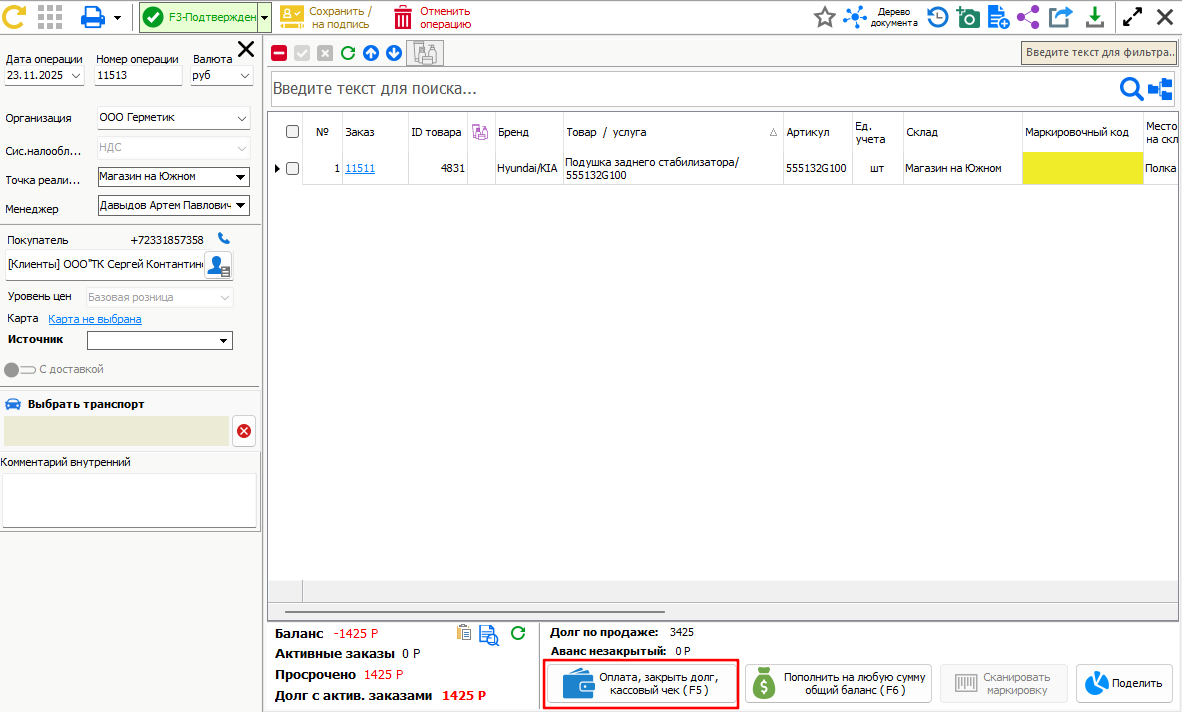Open the 'Валюта' currency dropdown
1182x712 pixels.
click(x=245, y=75)
